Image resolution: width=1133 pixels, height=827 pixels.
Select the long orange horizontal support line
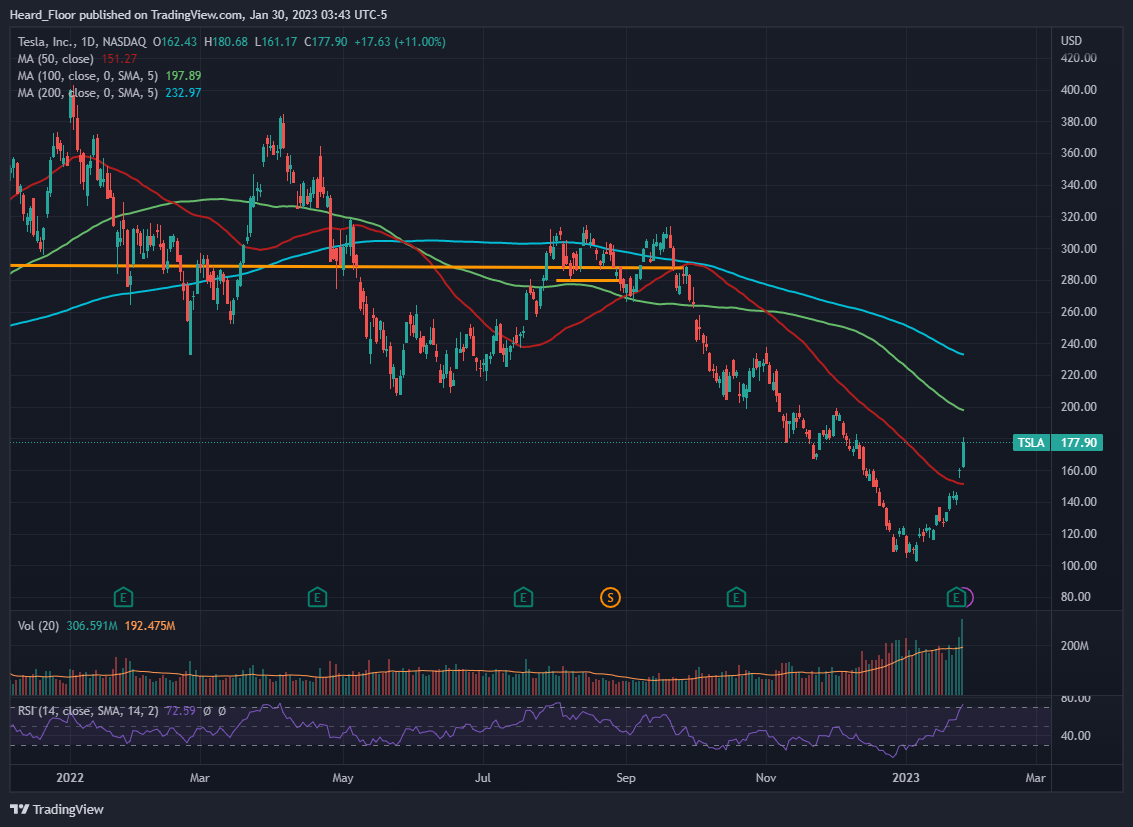point(348,267)
